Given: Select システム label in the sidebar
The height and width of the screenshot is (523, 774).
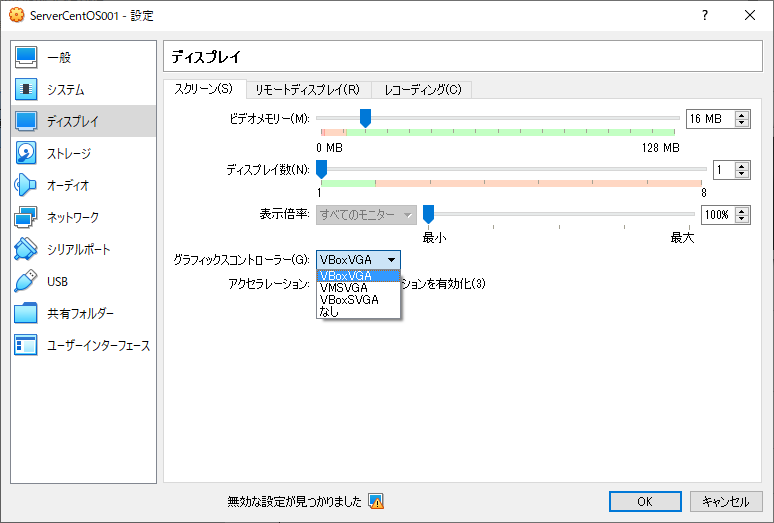Looking at the screenshot, I should tap(66, 90).
